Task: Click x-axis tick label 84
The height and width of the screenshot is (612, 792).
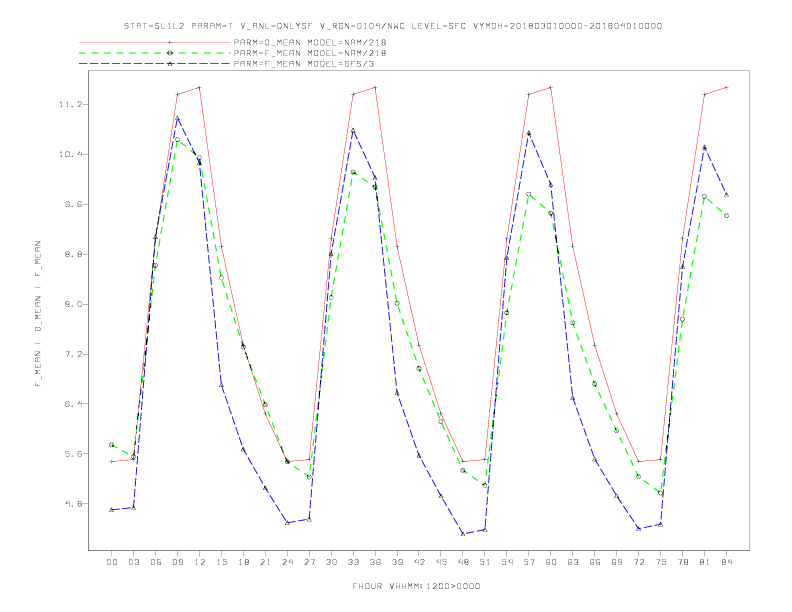Action: 726,562
